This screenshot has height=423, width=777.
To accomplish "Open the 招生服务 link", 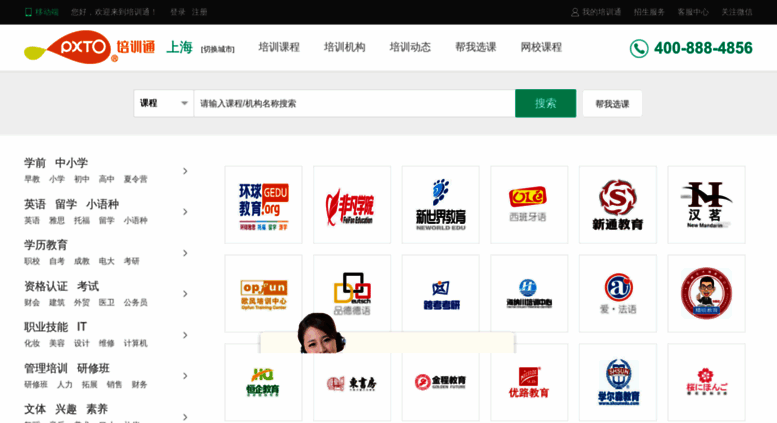I will [649, 12].
